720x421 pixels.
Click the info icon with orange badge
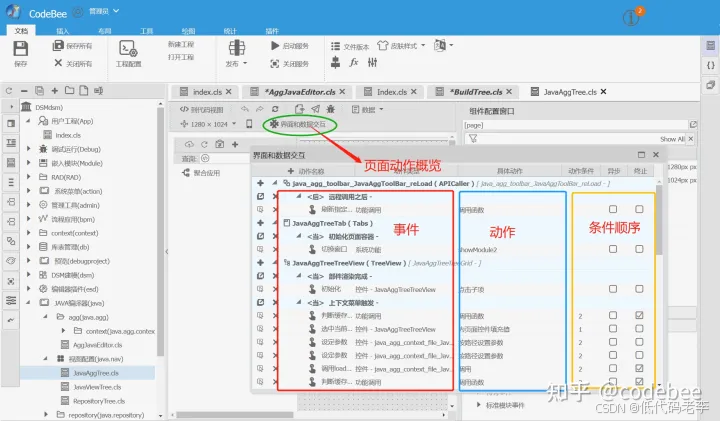(632, 17)
